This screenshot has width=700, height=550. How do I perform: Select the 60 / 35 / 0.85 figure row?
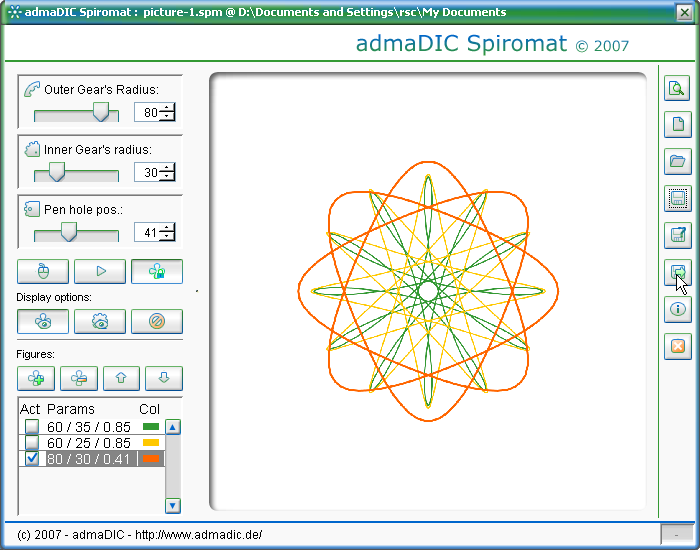92,427
